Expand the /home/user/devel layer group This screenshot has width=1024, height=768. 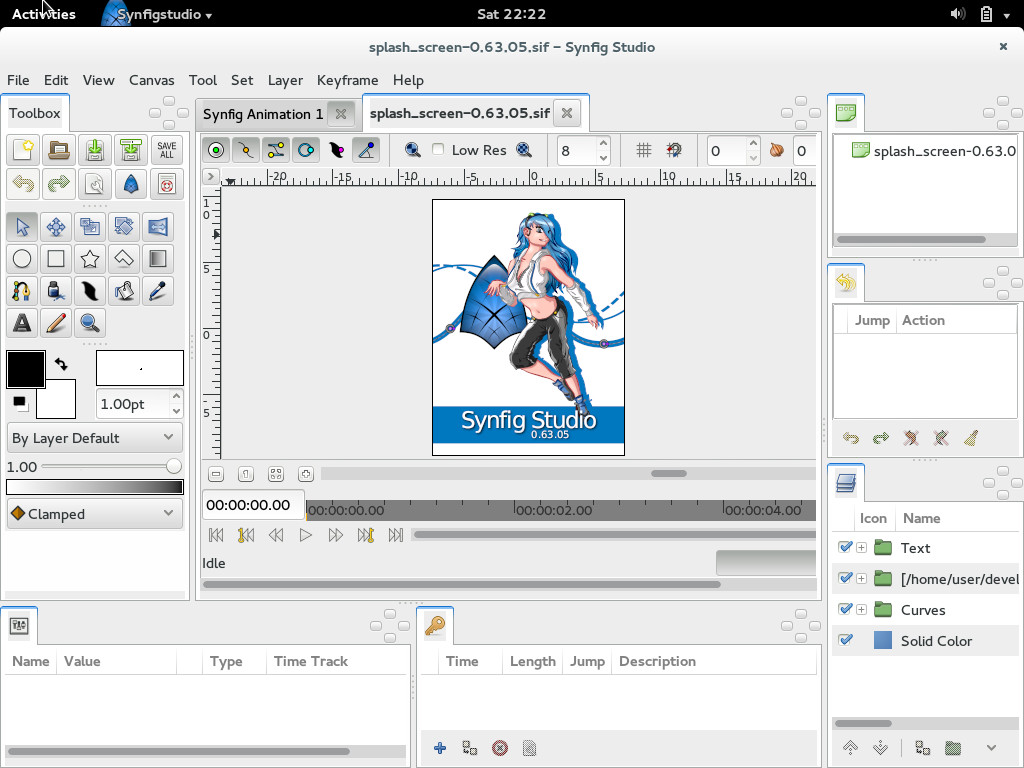coord(861,579)
